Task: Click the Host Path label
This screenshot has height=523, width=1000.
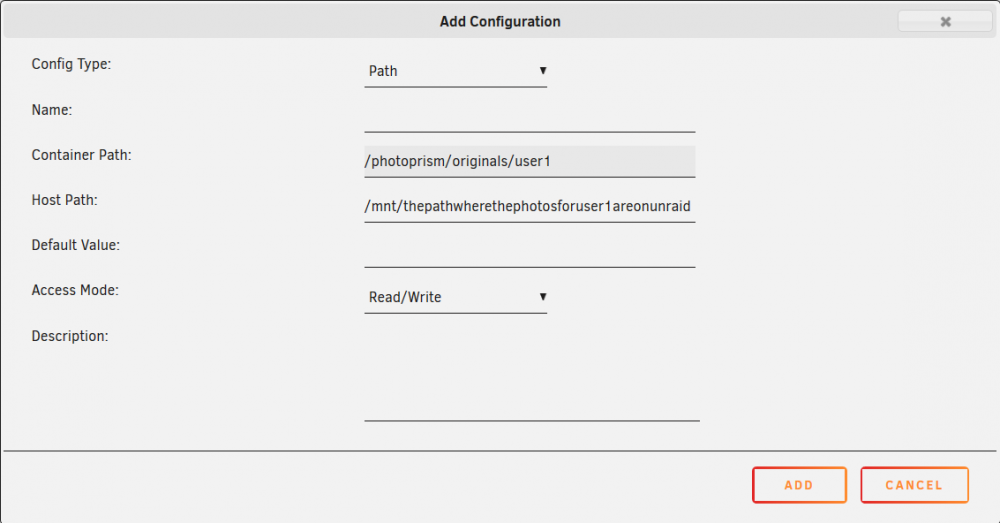Action: [x=64, y=200]
